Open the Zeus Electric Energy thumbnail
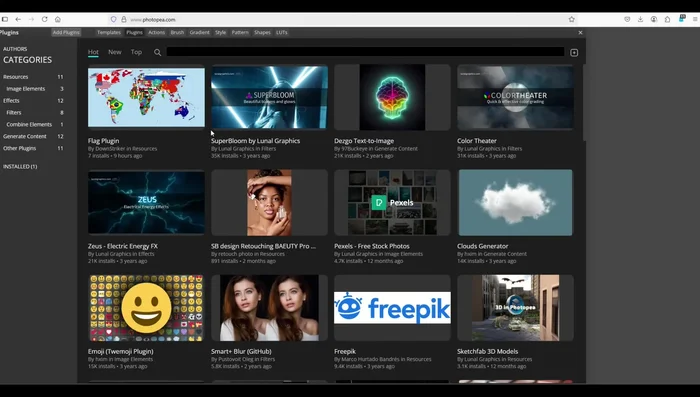 pyautogui.click(x=146, y=202)
